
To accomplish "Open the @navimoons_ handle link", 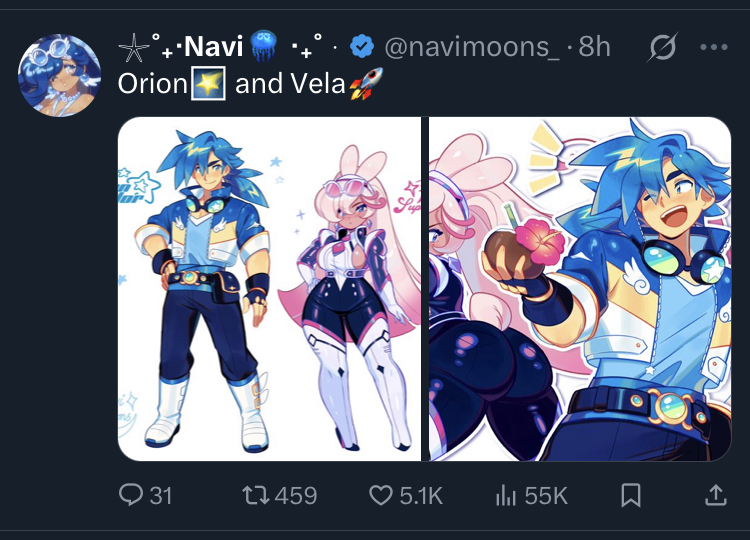I will (472, 47).
